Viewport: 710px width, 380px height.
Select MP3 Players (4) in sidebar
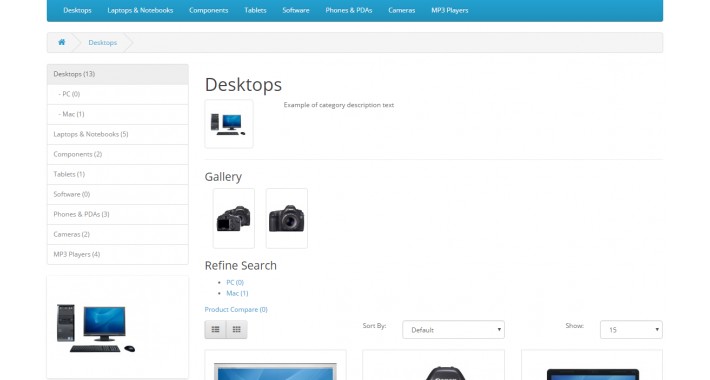pyautogui.click(x=118, y=255)
